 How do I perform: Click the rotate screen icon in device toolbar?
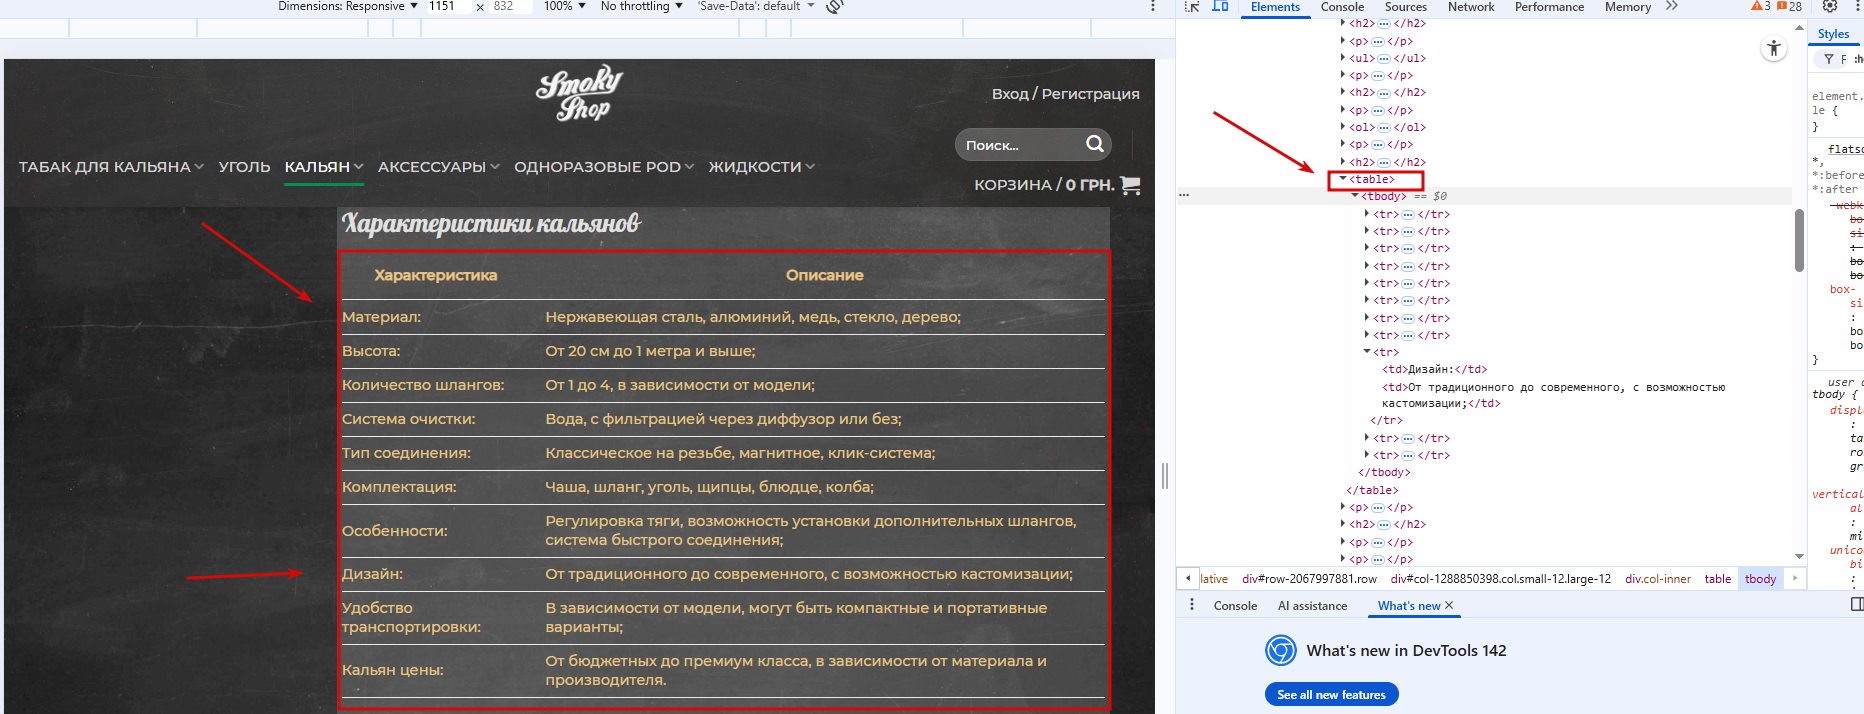tap(835, 6)
